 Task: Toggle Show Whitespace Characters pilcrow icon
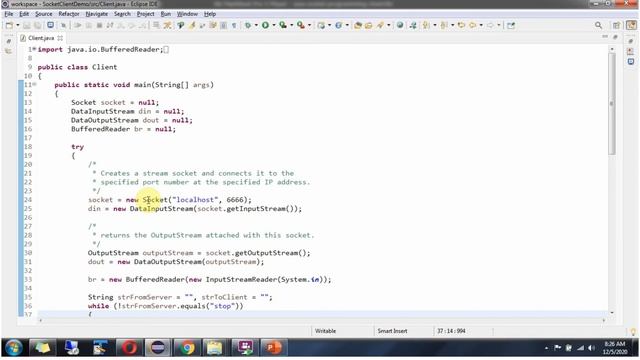coord(234,25)
